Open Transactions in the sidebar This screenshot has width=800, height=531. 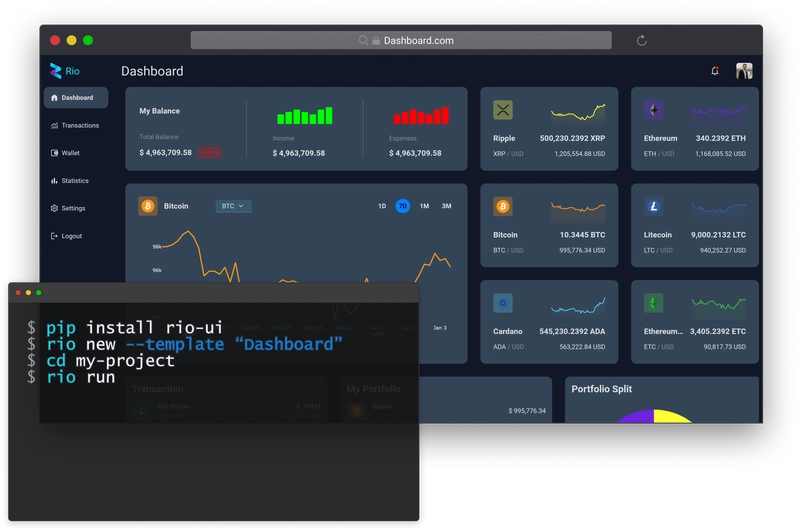point(75,125)
